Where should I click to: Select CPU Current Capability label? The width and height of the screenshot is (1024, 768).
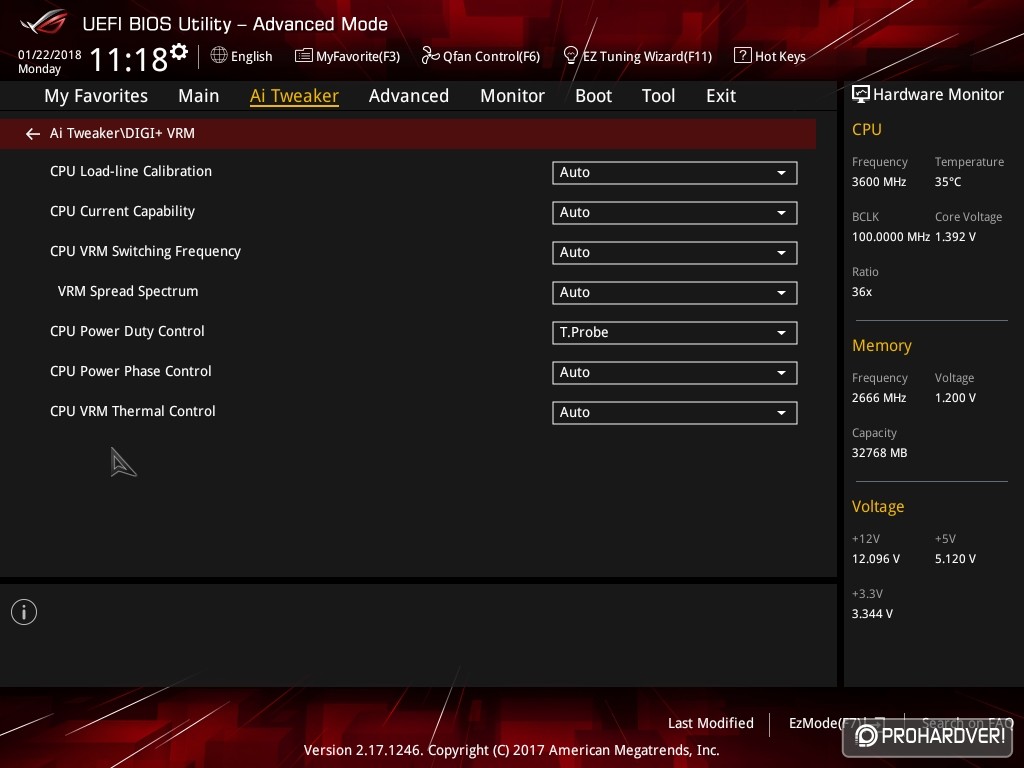(122, 212)
